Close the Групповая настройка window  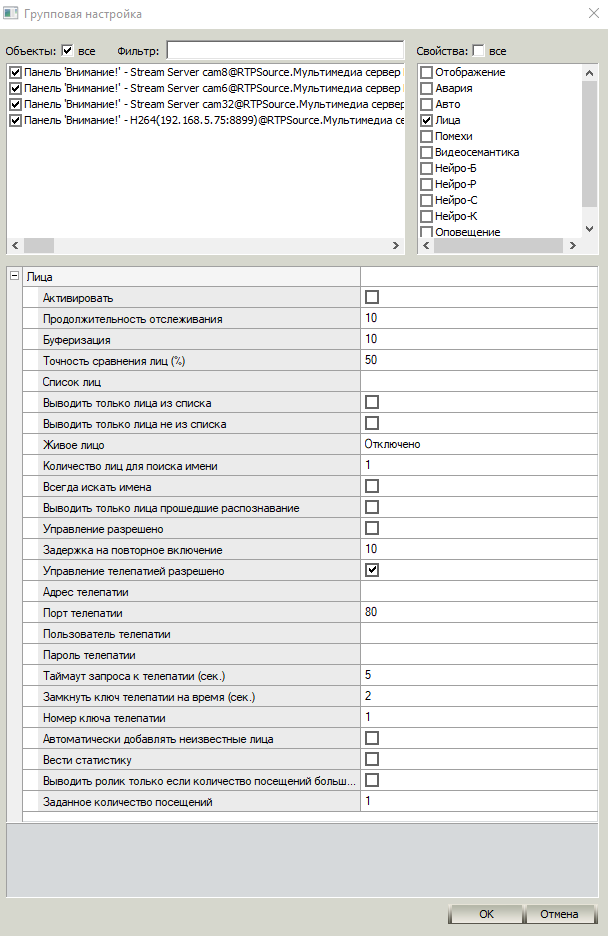pyautogui.click(x=594, y=13)
